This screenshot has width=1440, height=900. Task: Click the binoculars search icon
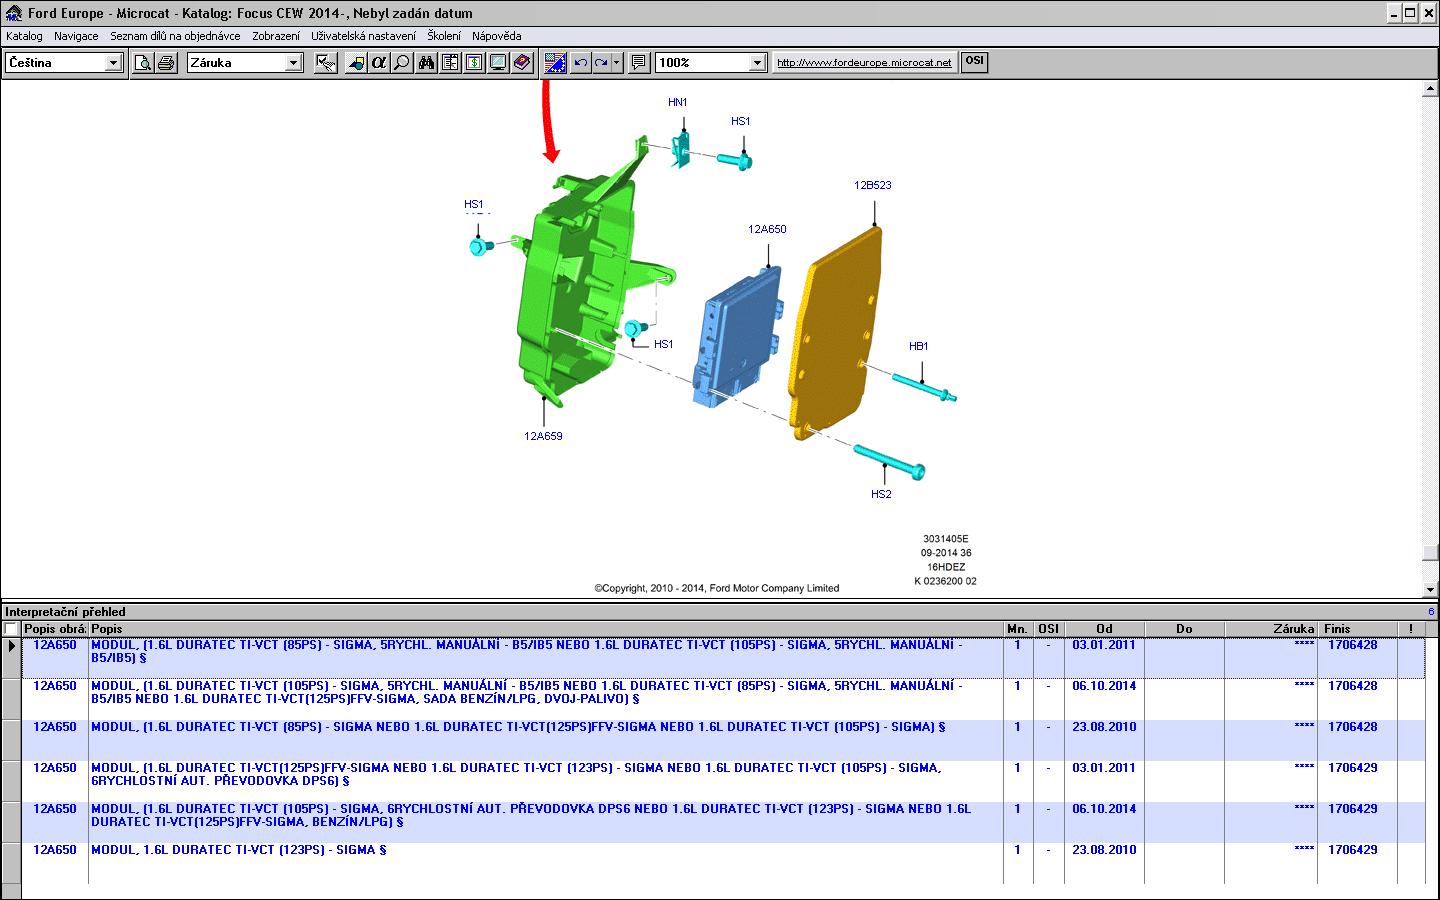tap(426, 63)
